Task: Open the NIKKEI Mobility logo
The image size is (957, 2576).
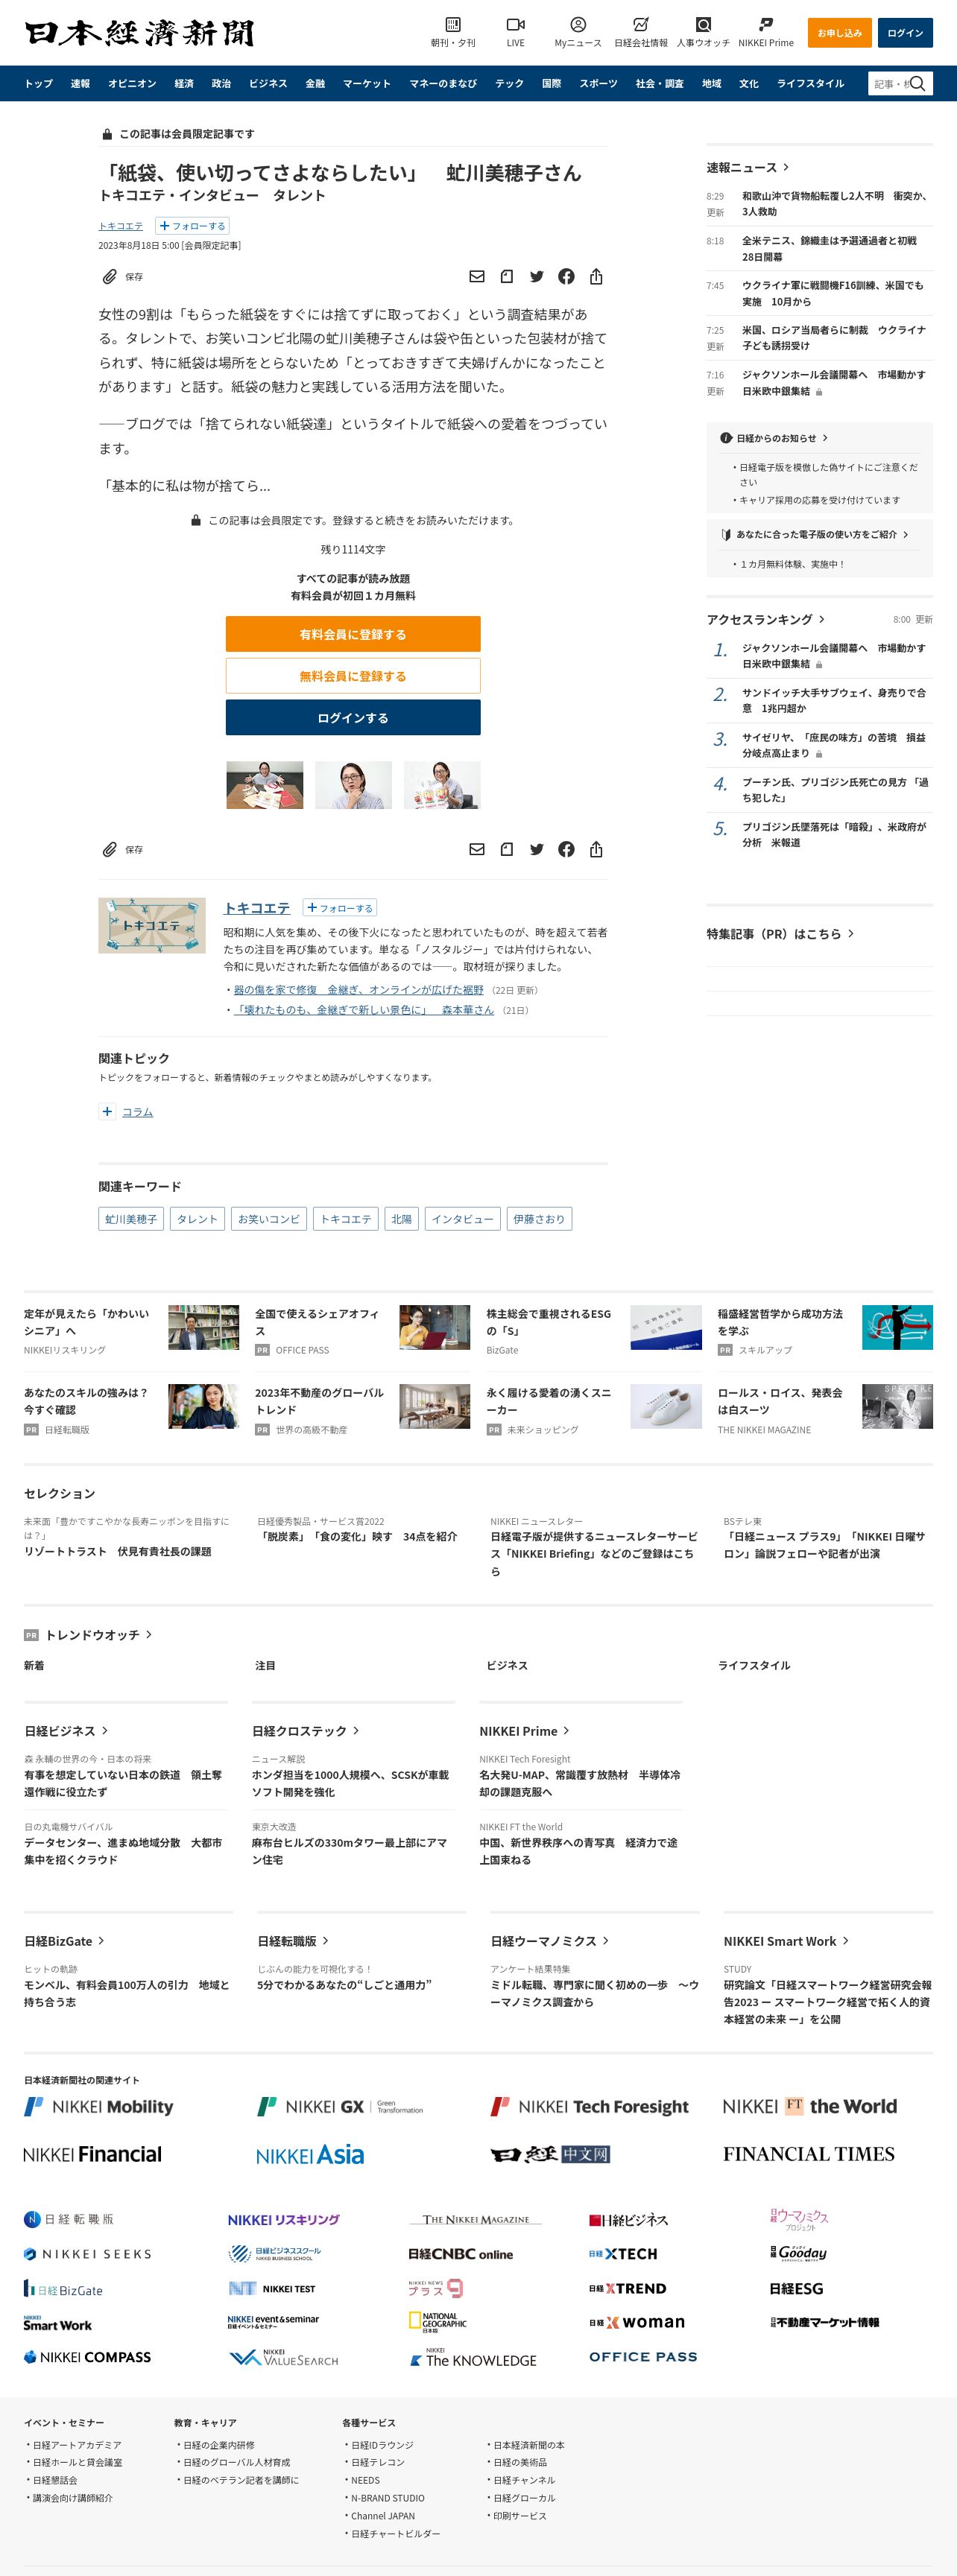Action: (98, 2106)
